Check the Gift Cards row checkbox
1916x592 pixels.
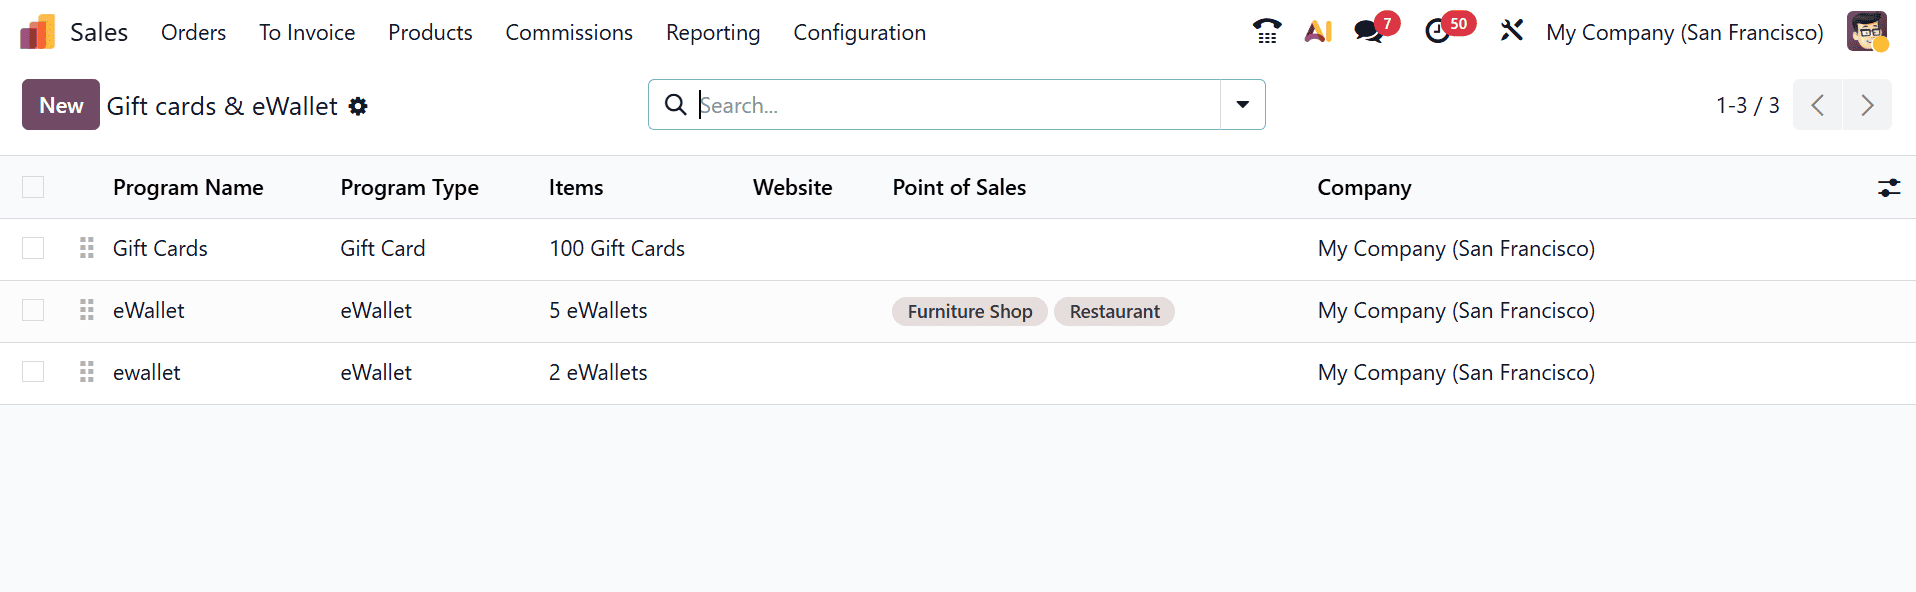tap(33, 248)
